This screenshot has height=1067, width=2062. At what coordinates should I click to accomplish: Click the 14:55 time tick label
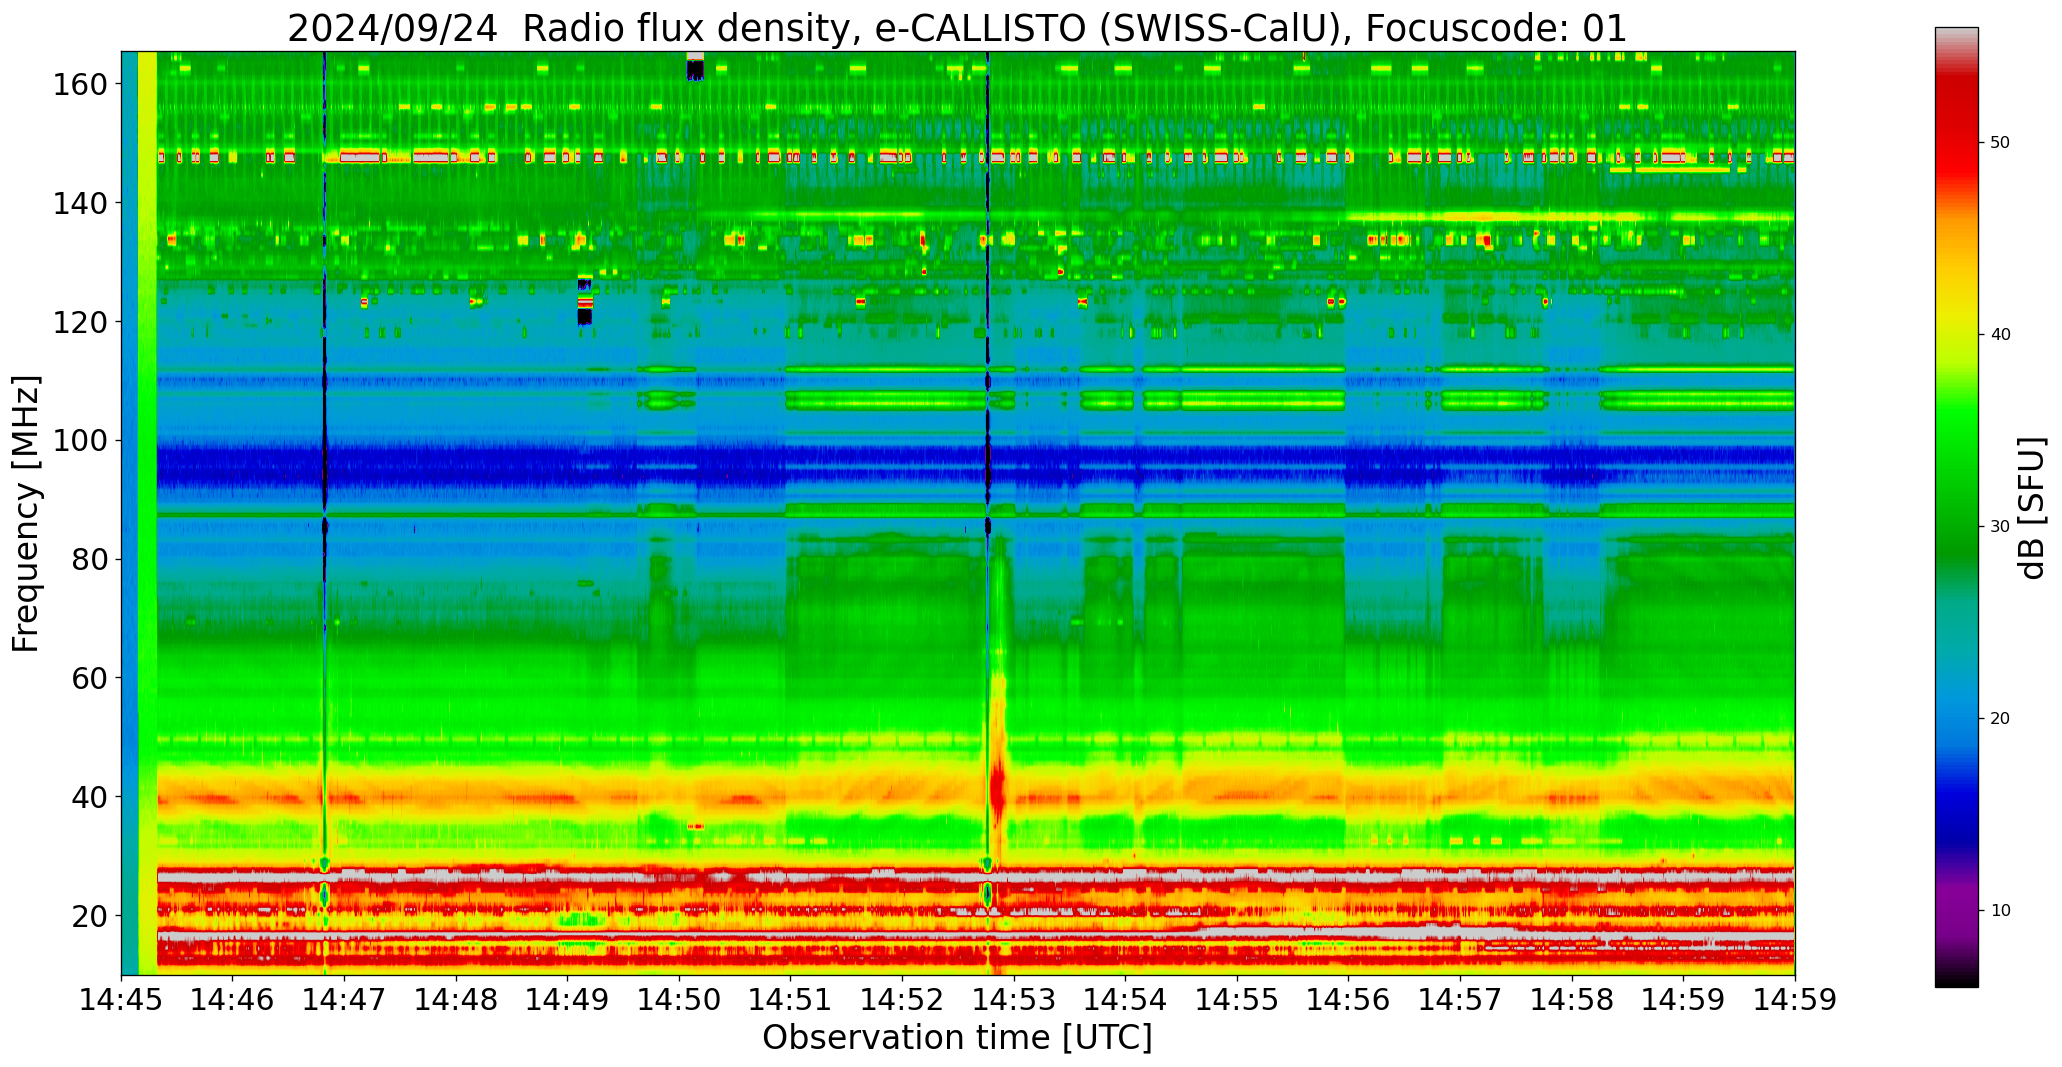click(1237, 1000)
